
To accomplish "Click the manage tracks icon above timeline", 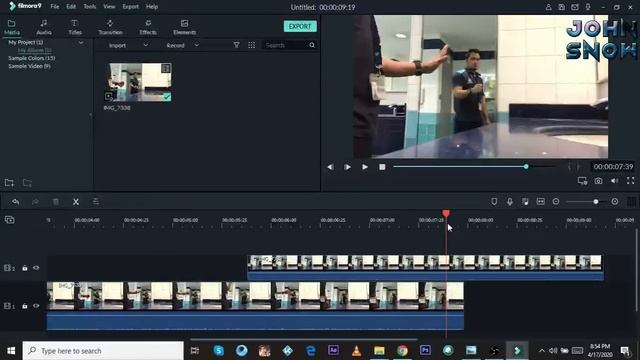I will [x=9, y=220].
